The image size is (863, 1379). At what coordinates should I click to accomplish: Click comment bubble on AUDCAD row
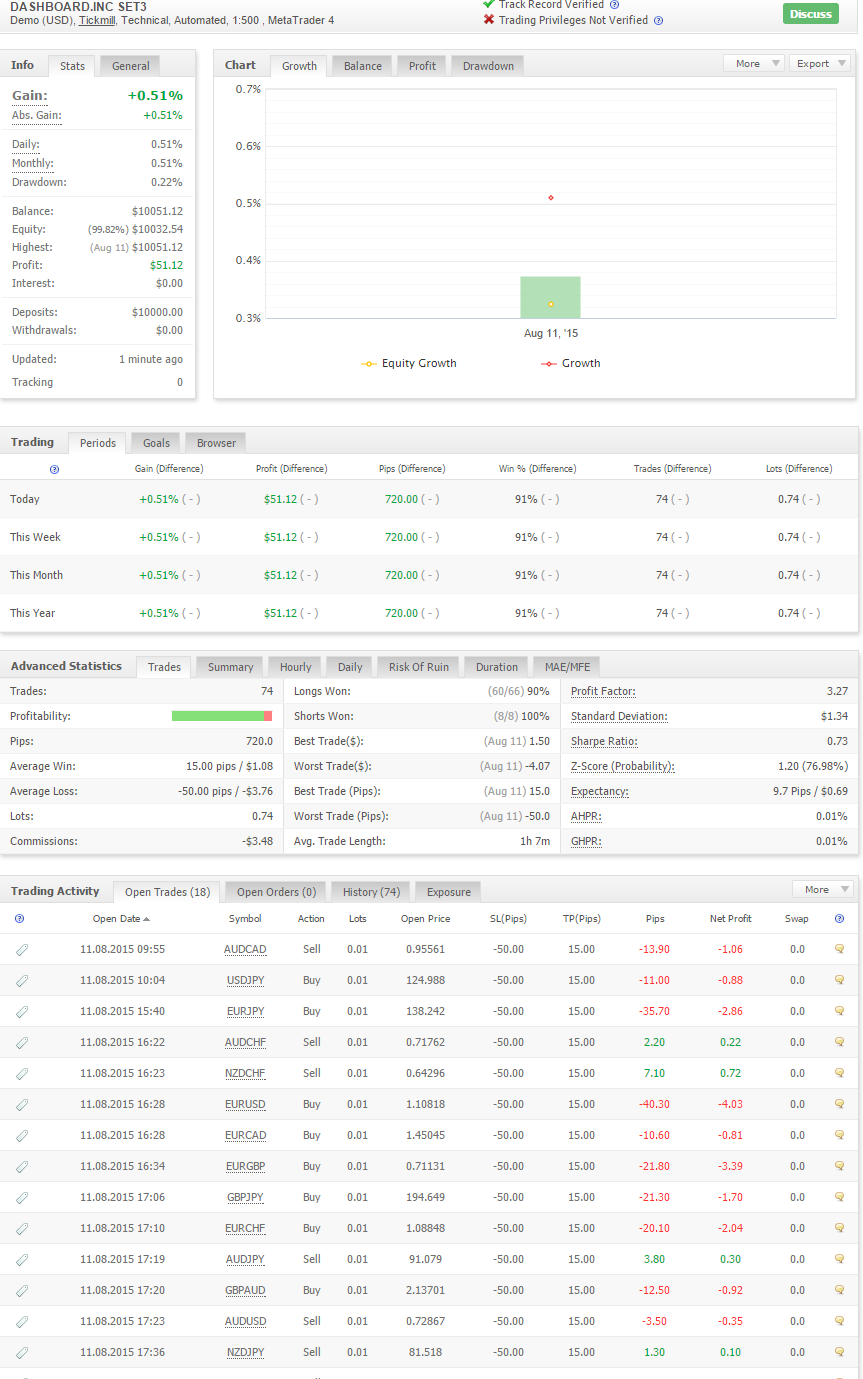pos(840,949)
